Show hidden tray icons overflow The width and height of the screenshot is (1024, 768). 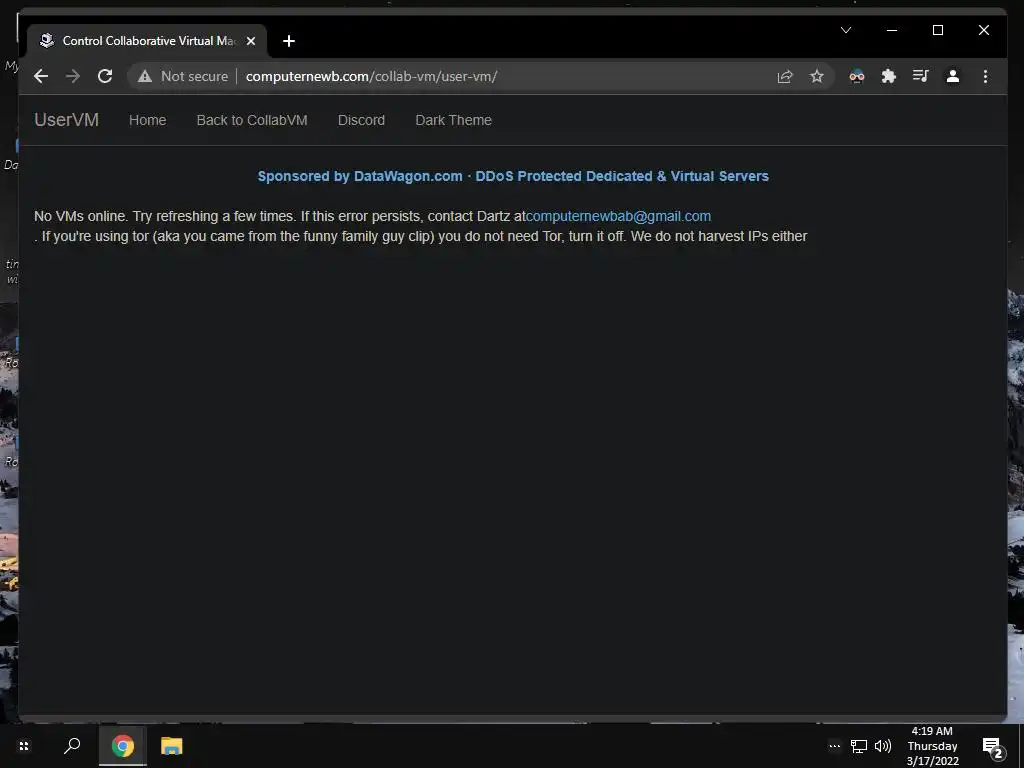click(x=835, y=746)
